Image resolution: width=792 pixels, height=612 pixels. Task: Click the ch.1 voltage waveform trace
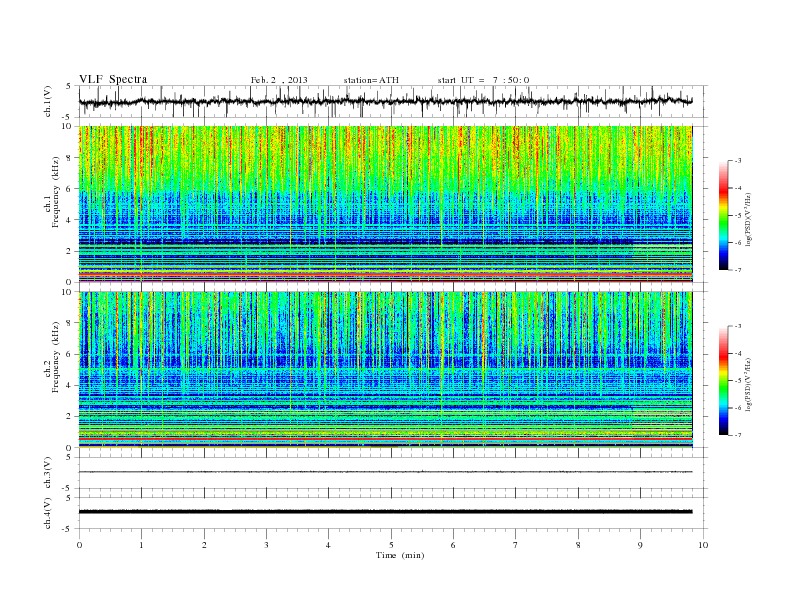[x=385, y=101]
